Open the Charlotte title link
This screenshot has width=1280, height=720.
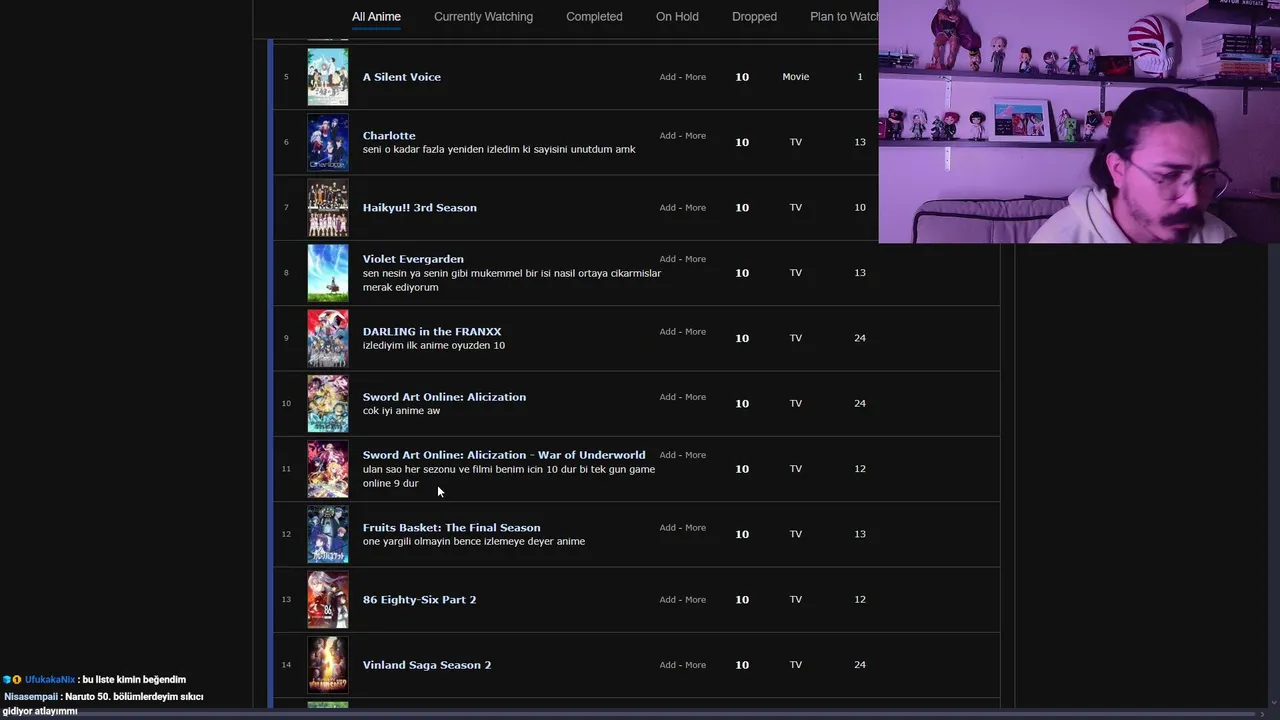pos(389,135)
